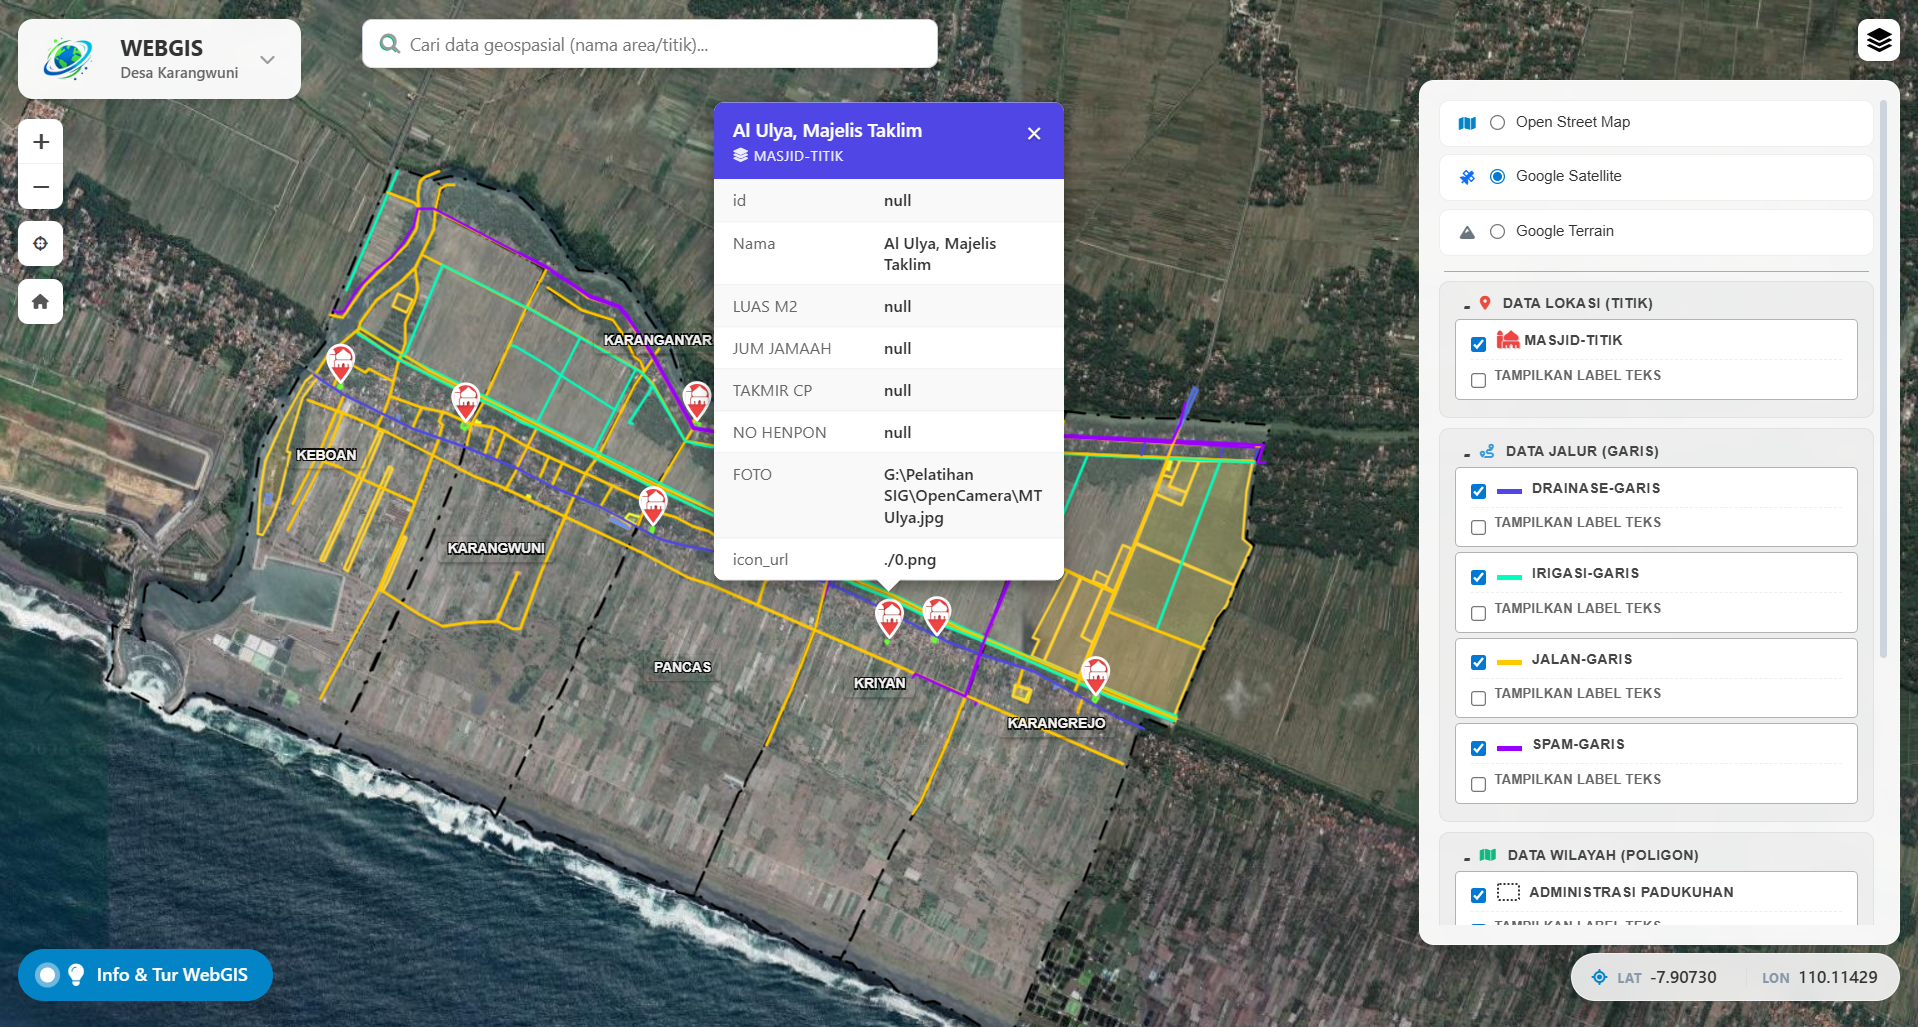The height and width of the screenshot is (1027, 1918).
Task: Select Open Street Map basemap radio
Action: click(1497, 123)
